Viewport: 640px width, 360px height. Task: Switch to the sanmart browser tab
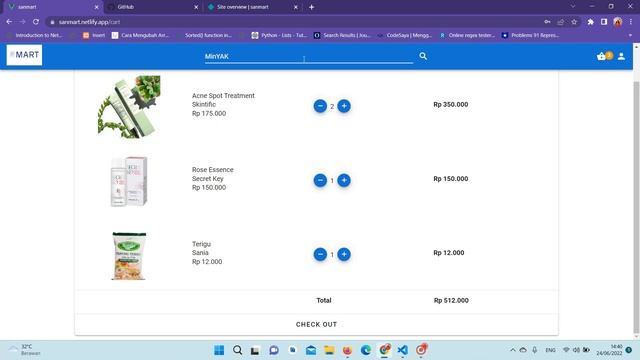[x=52, y=7]
